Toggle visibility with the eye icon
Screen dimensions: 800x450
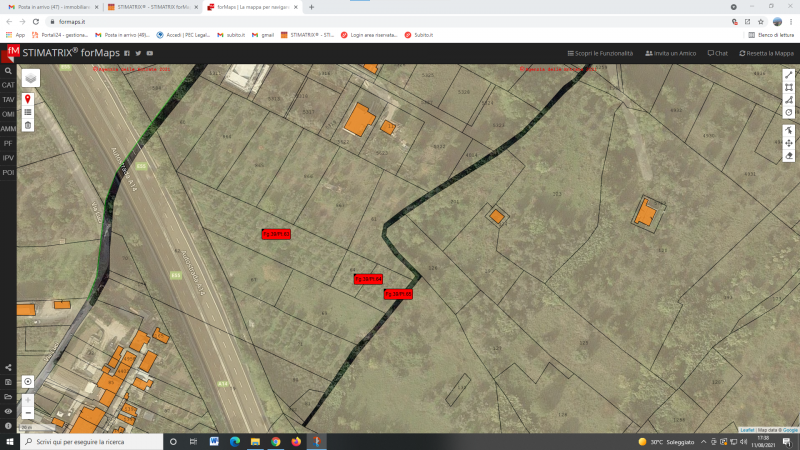[x=8, y=411]
